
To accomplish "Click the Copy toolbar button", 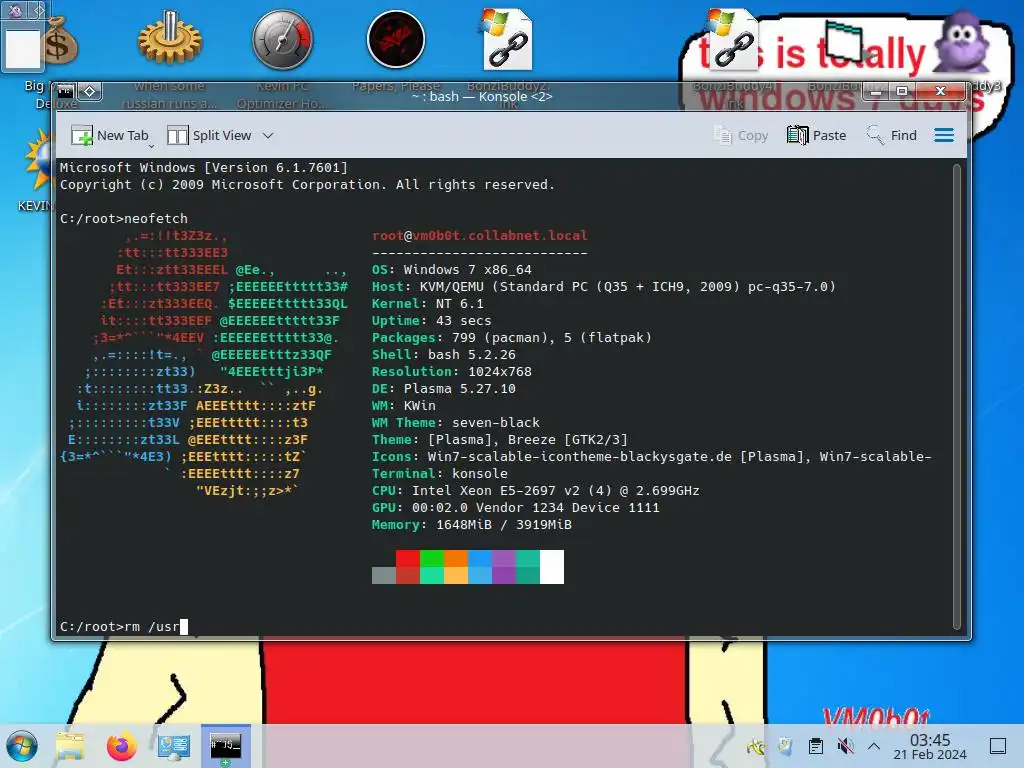I will point(741,135).
